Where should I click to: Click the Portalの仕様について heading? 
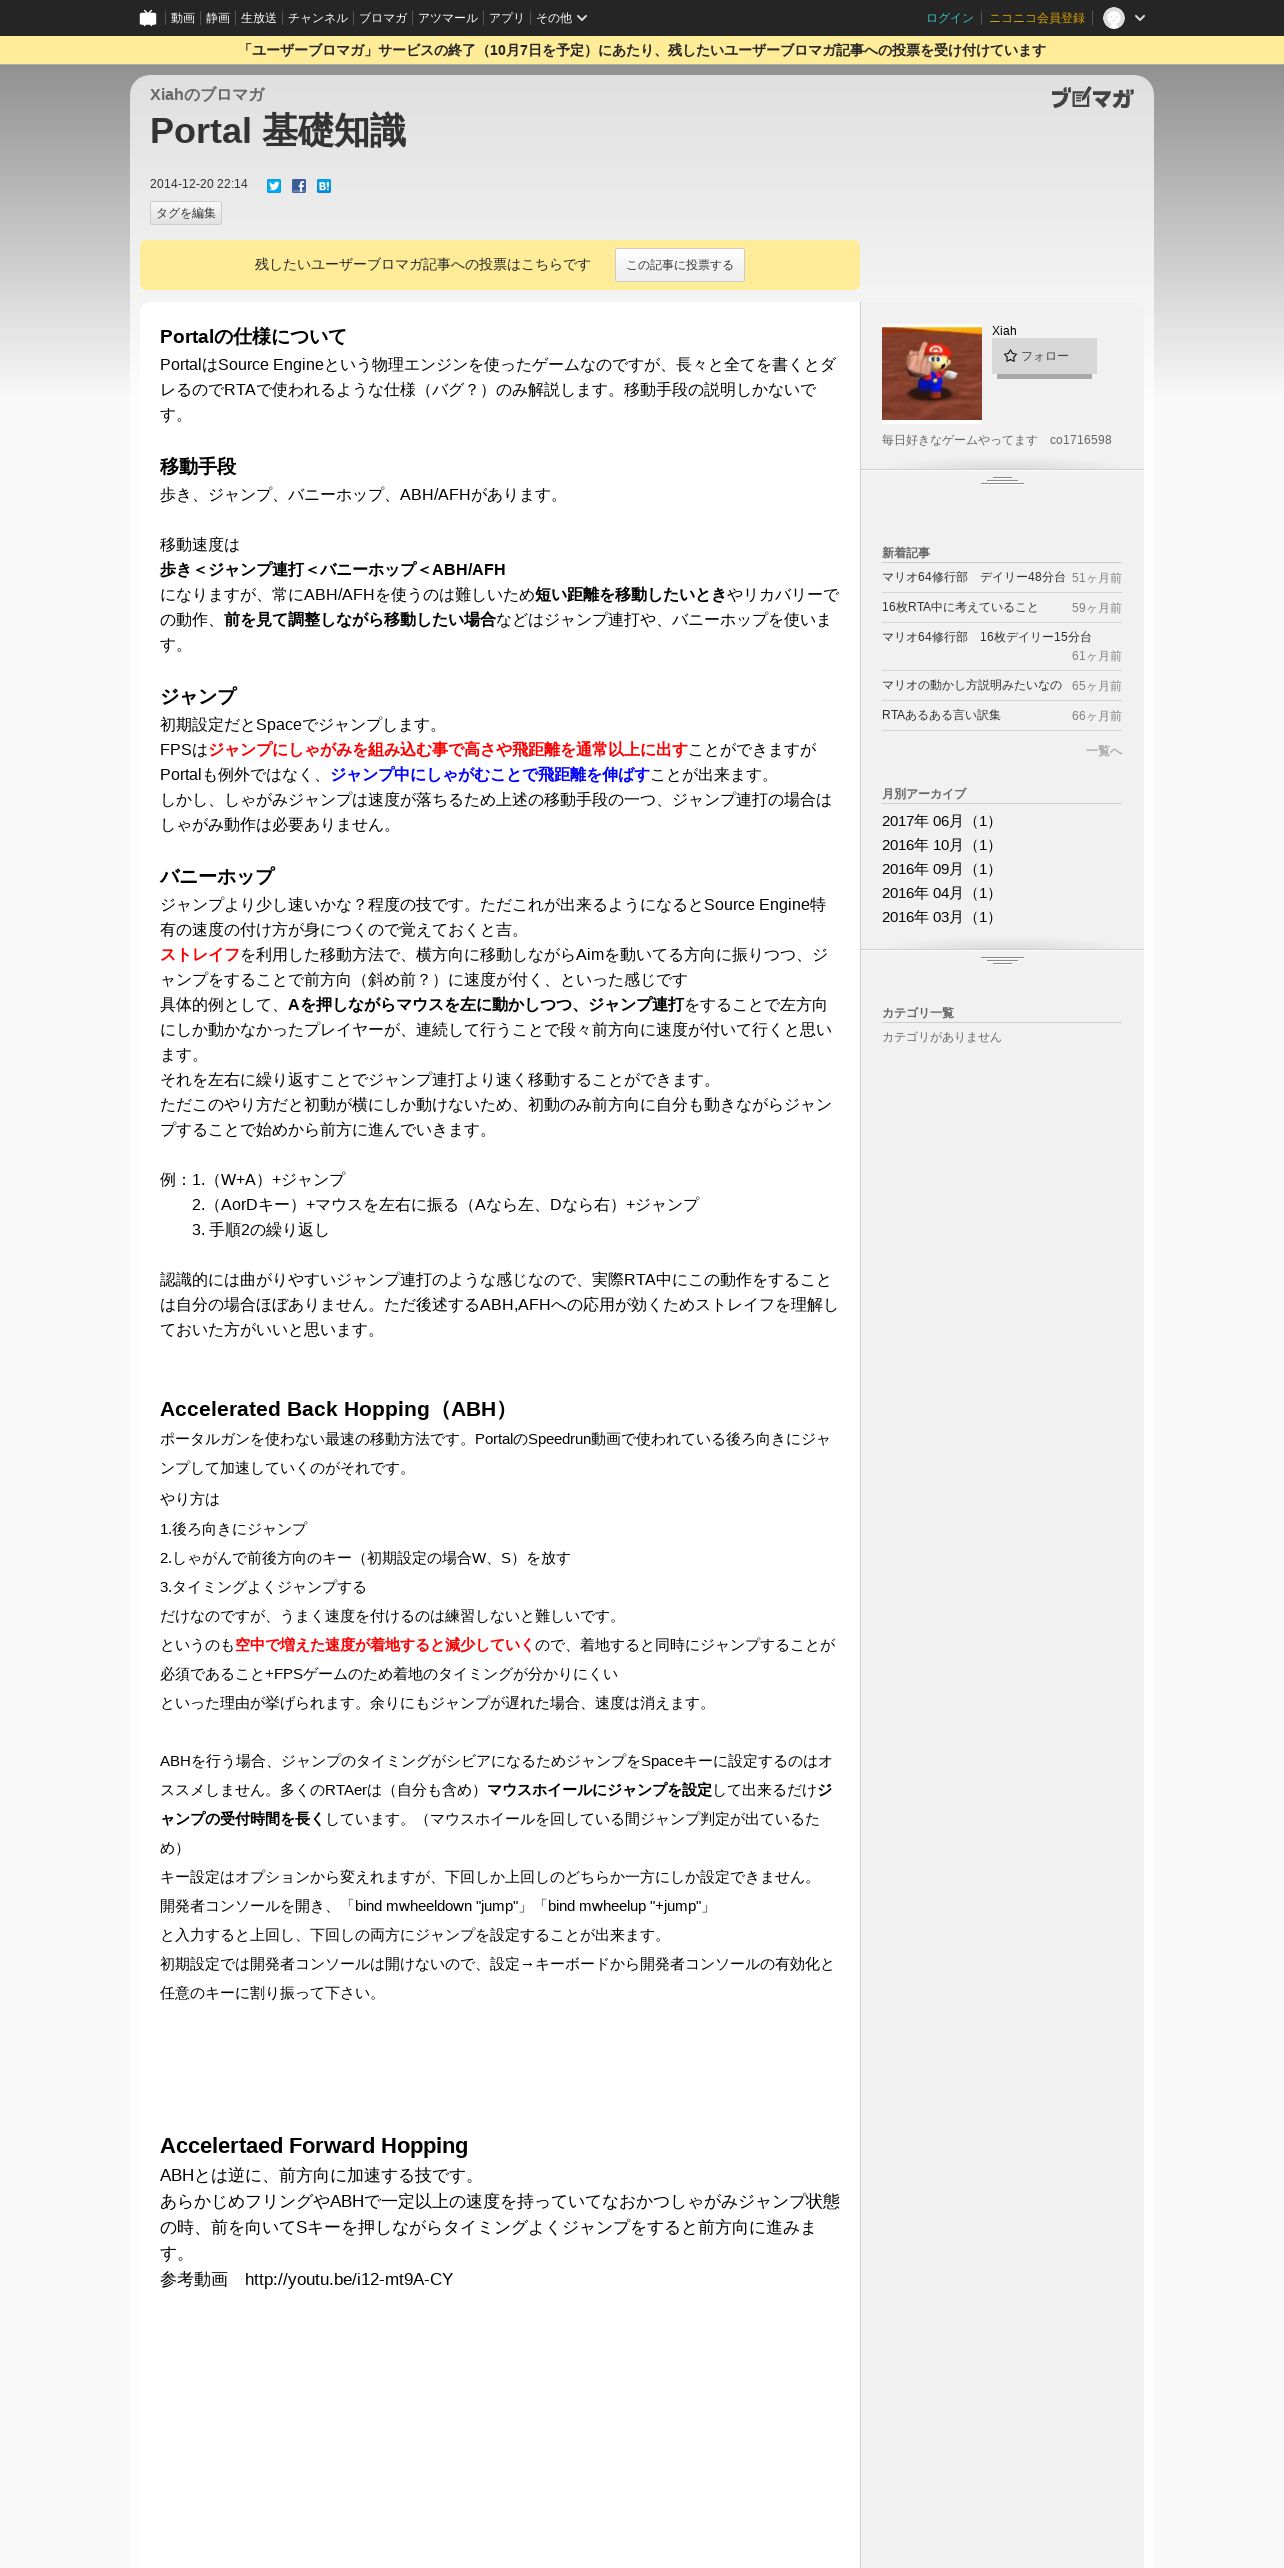pos(253,337)
